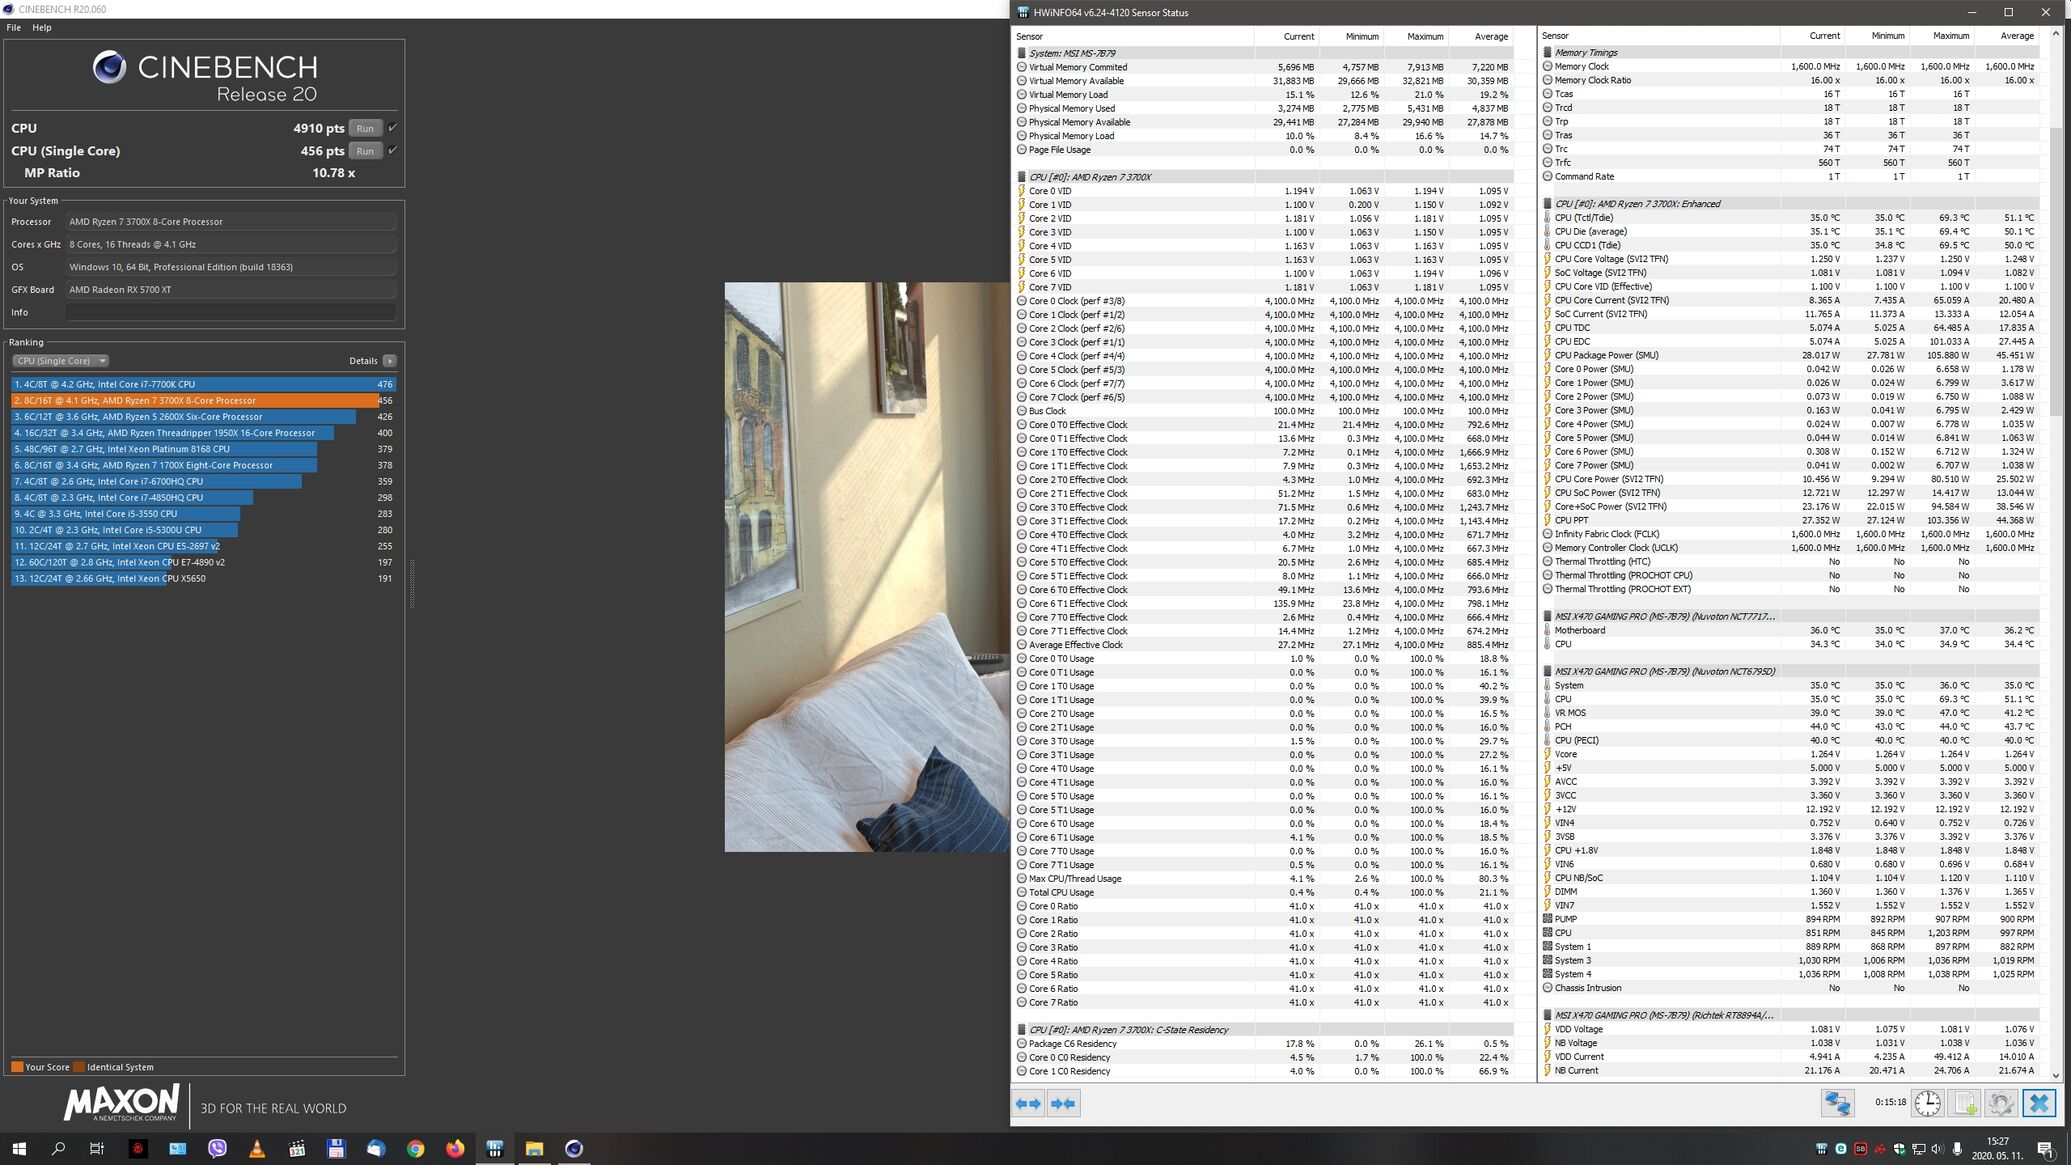Select the CPU (Tctl/Tdie) sensor row
Image resolution: width=2071 pixels, height=1165 pixels.
coord(1790,218)
